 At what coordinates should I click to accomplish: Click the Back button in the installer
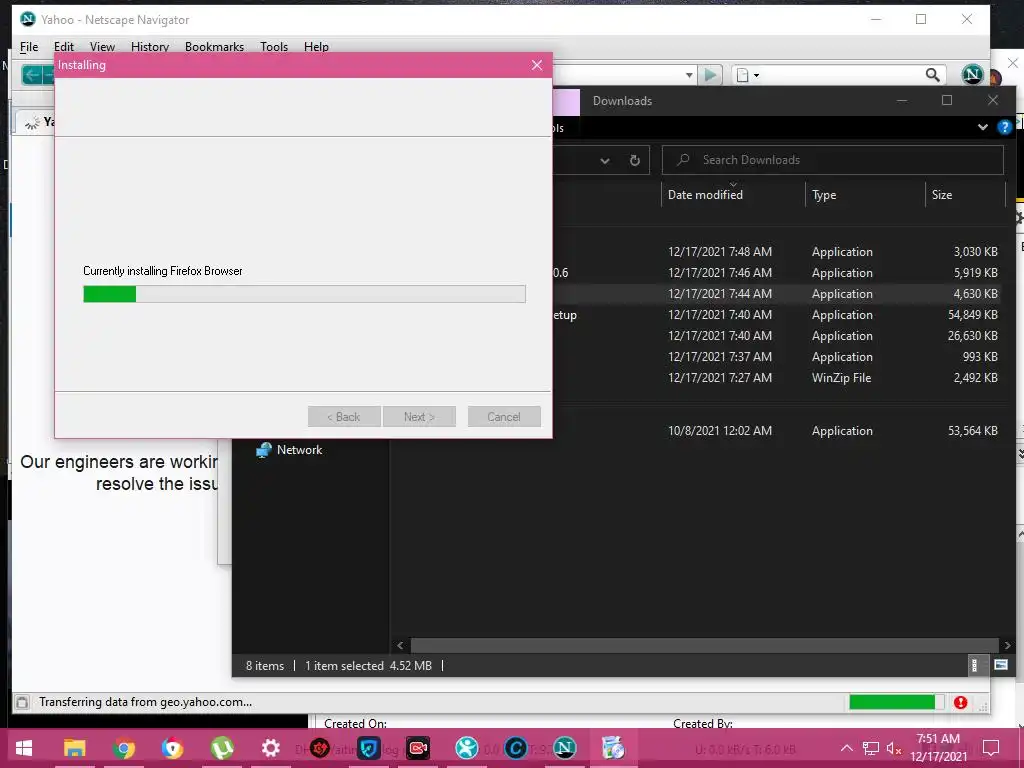[344, 417]
